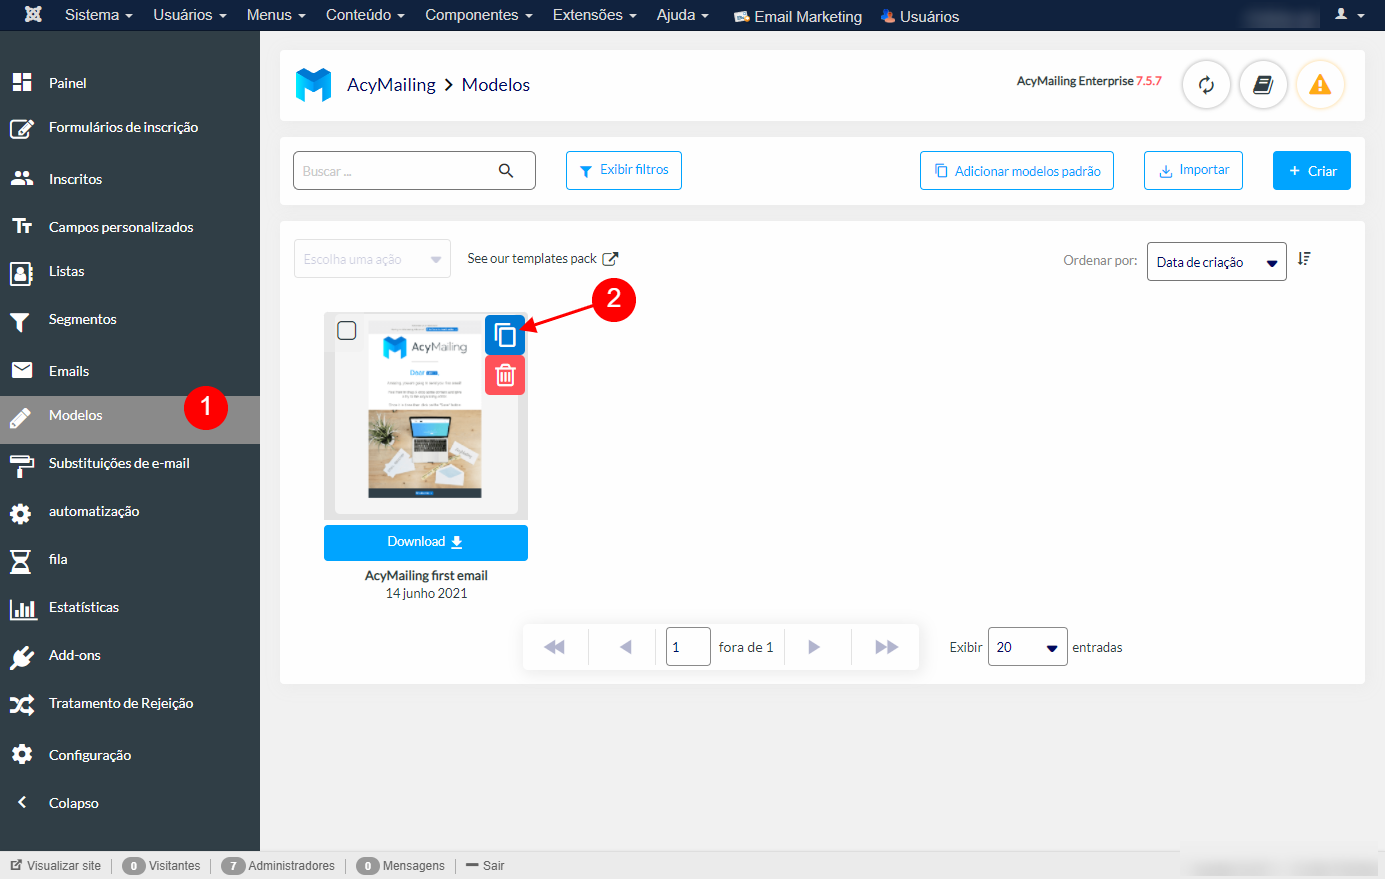1385x879 pixels.
Task: Duplicate the AcyMailing first email template
Action: [505, 334]
